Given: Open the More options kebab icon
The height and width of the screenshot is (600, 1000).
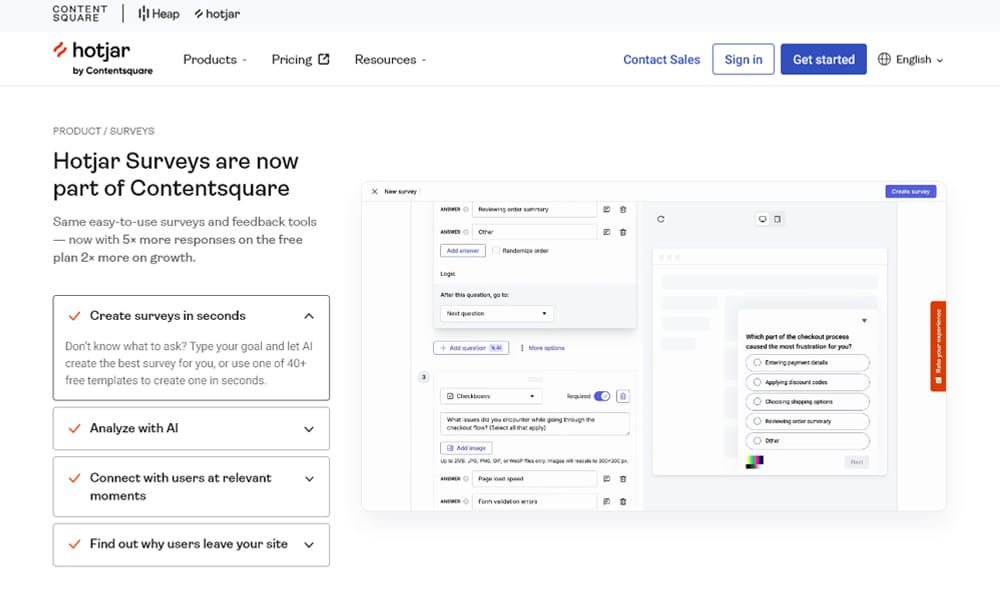Looking at the screenshot, I should click(x=521, y=348).
